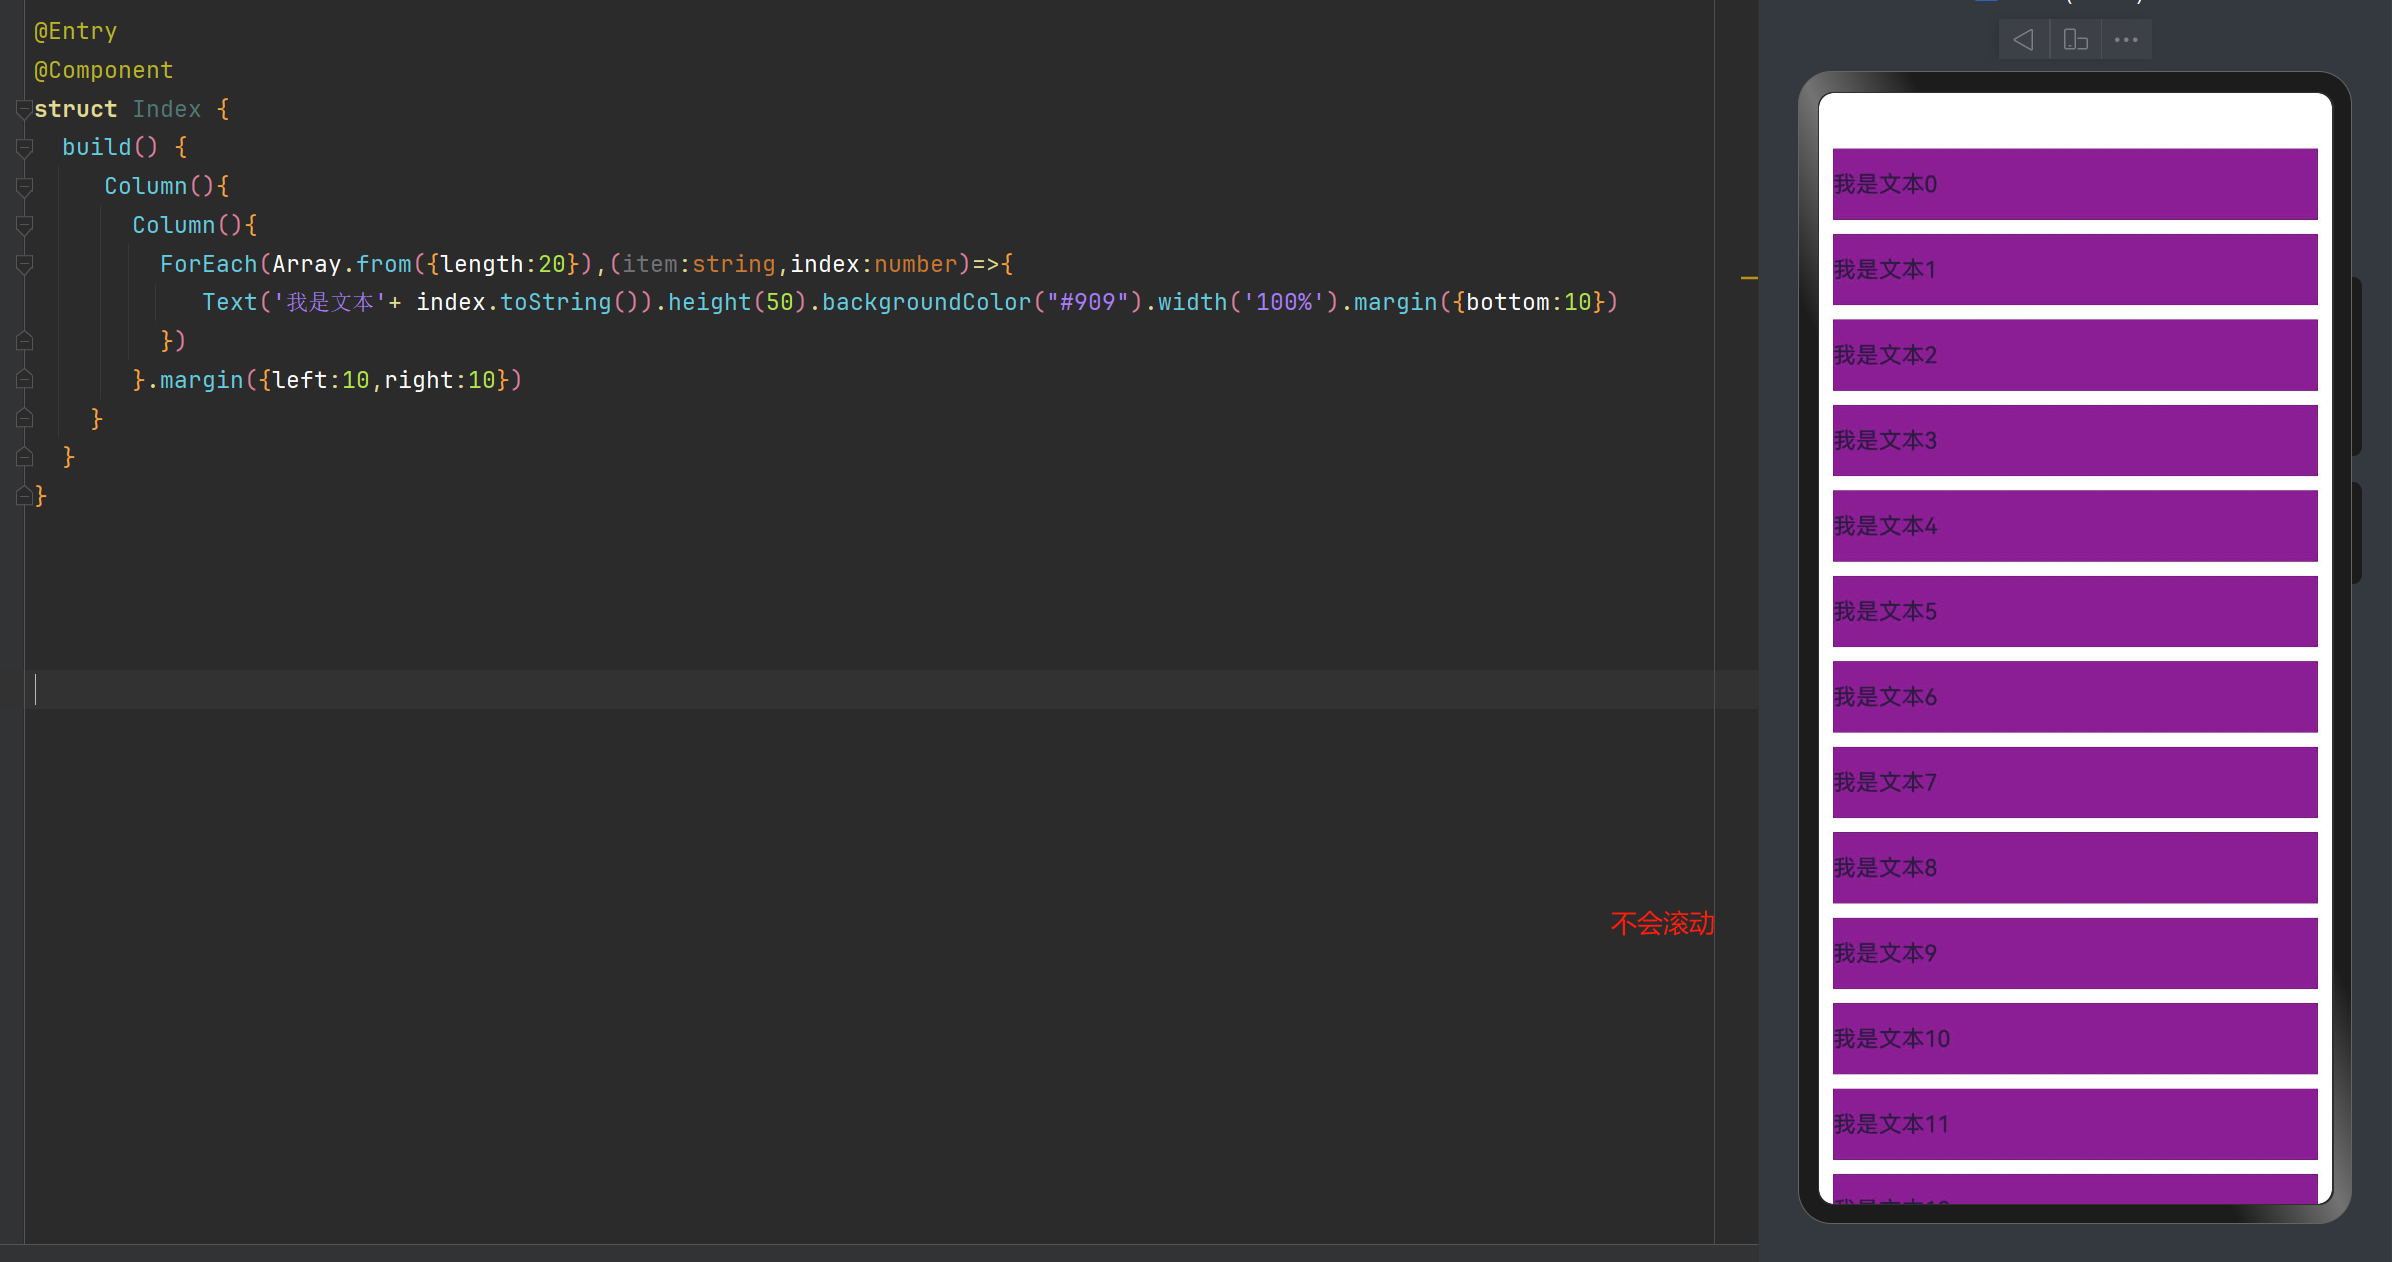Click the 我是文本11 row in the preview
2392x1262 pixels.
point(2074,1124)
